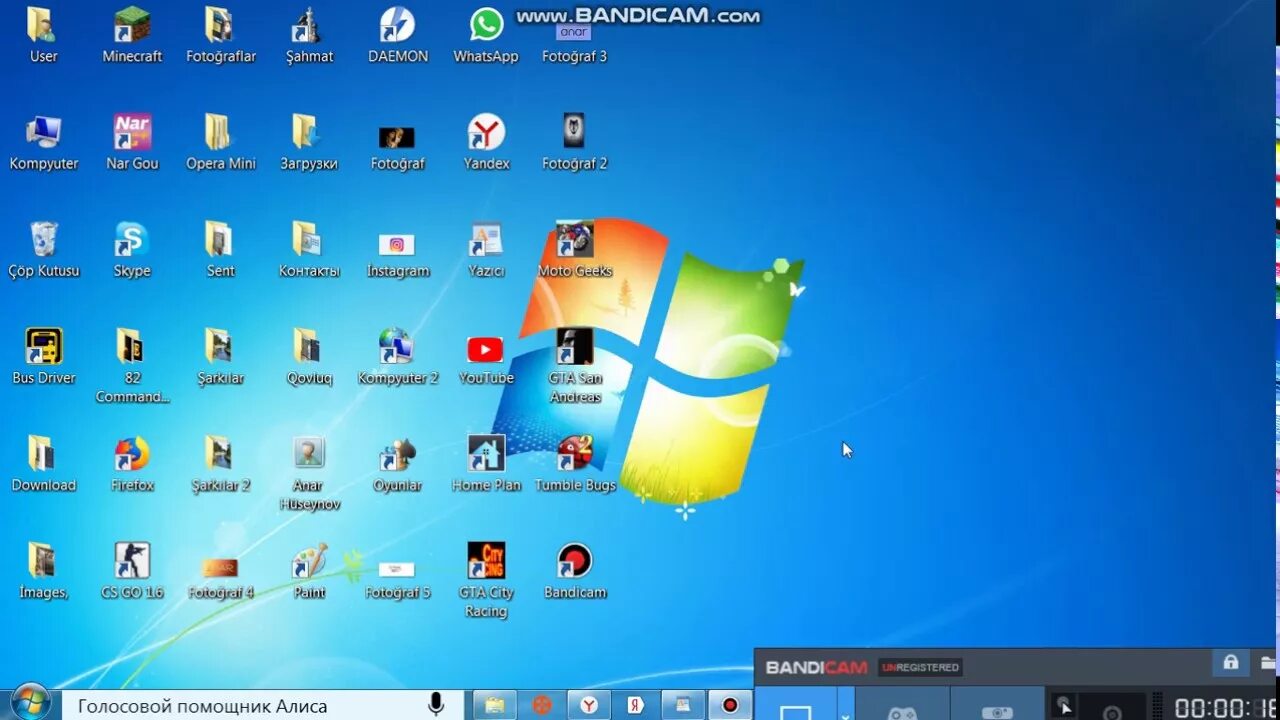Image resolution: width=1280 pixels, height=720 pixels.
Task: Click the Bandicam UNREGISTERED label
Action: (x=920, y=667)
